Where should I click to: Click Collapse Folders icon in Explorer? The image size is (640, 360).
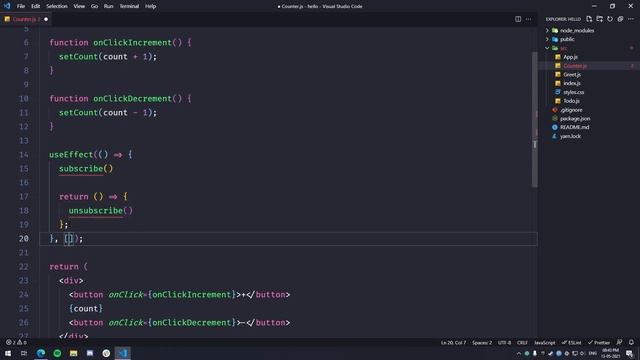(620, 19)
